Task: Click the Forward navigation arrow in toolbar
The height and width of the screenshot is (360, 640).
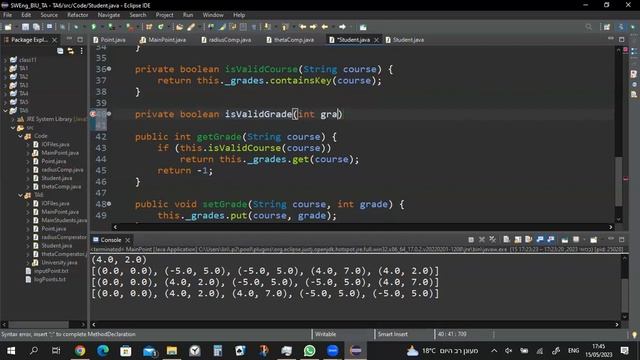Action: click(342, 27)
